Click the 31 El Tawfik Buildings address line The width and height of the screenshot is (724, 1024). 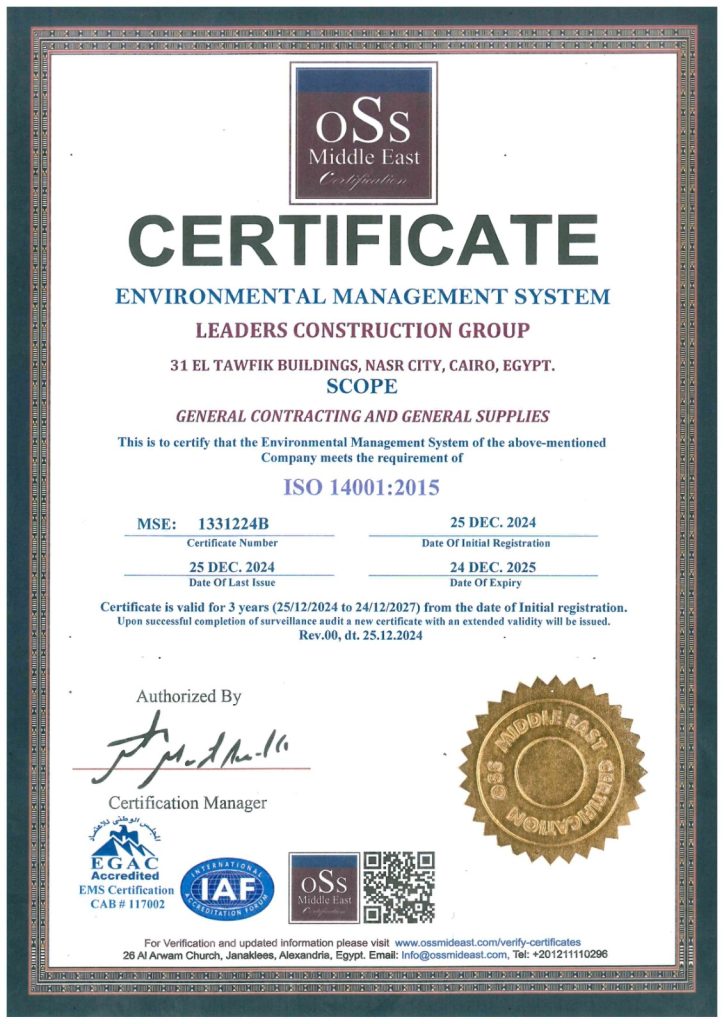pyautogui.click(x=363, y=365)
